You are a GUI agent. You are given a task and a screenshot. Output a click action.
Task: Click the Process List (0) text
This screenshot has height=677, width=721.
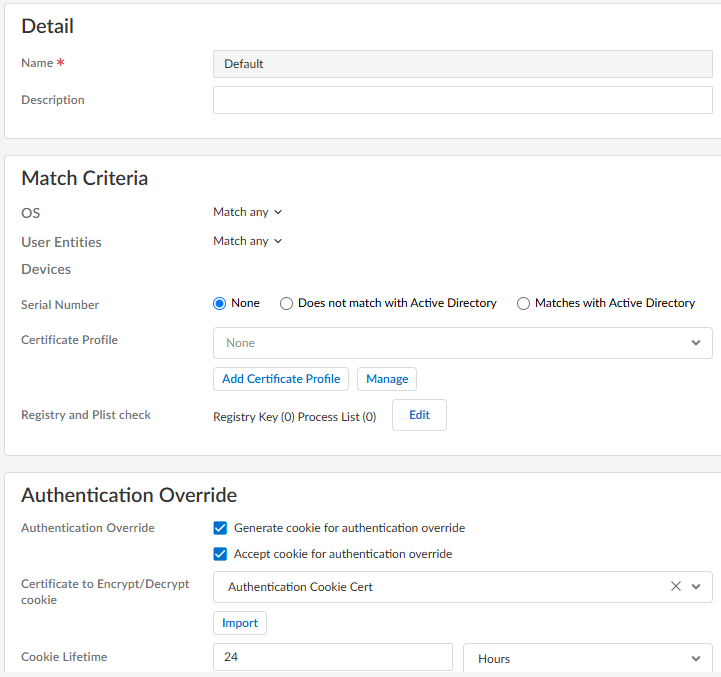pos(337,417)
